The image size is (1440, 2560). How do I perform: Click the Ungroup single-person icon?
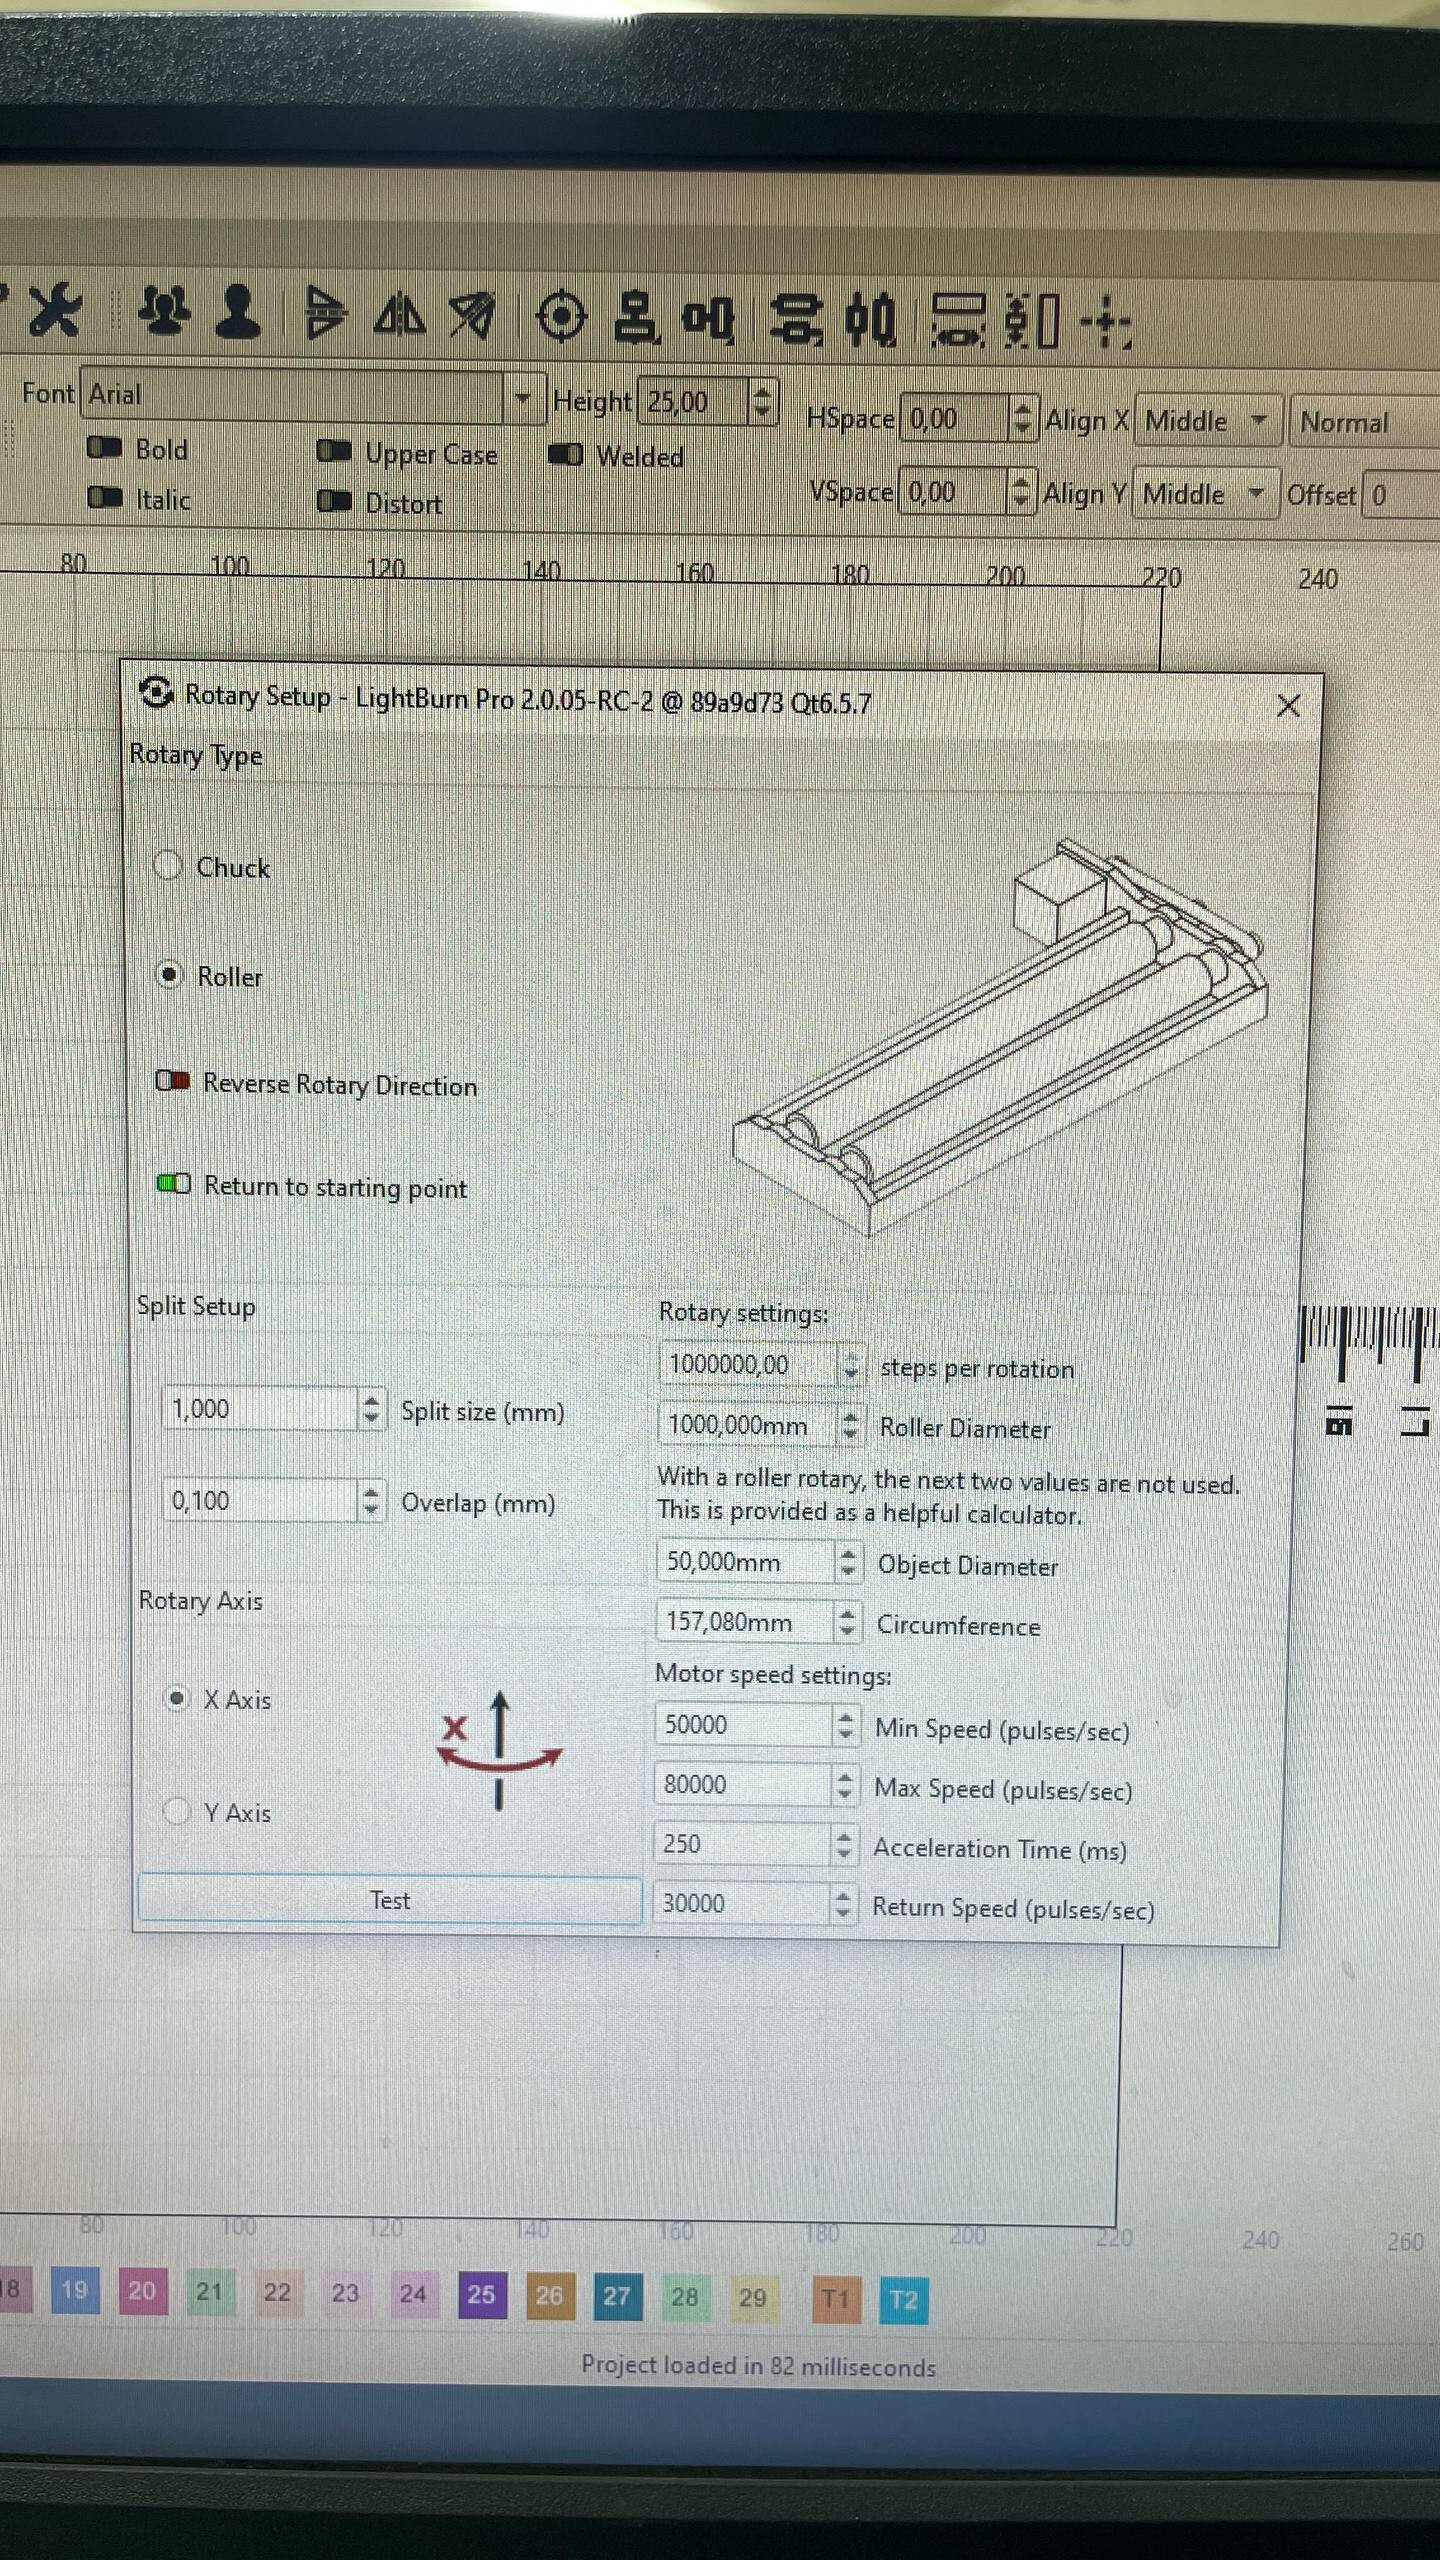[x=238, y=312]
